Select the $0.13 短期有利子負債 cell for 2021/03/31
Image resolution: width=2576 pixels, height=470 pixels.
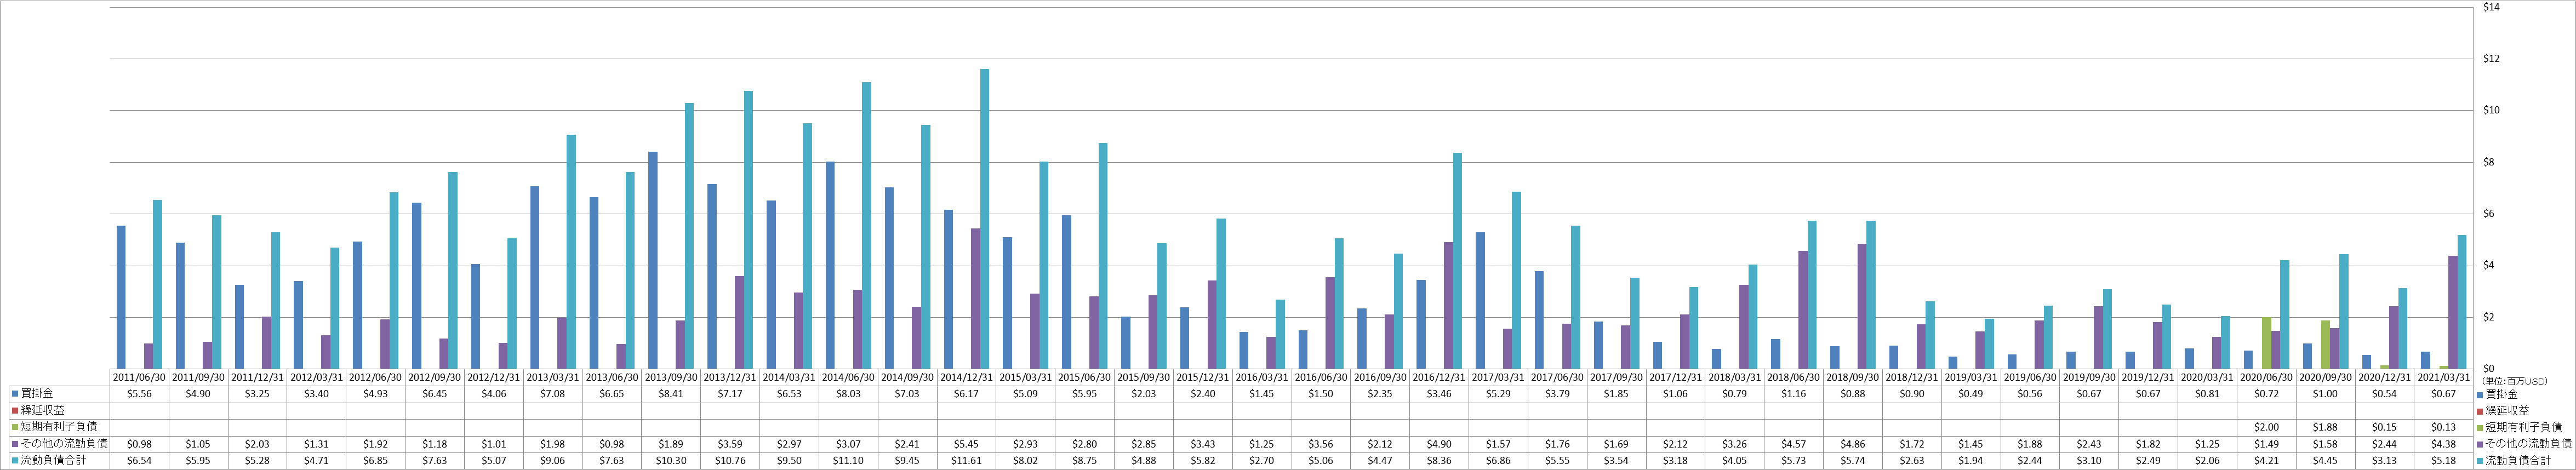pyautogui.click(x=2443, y=426)
